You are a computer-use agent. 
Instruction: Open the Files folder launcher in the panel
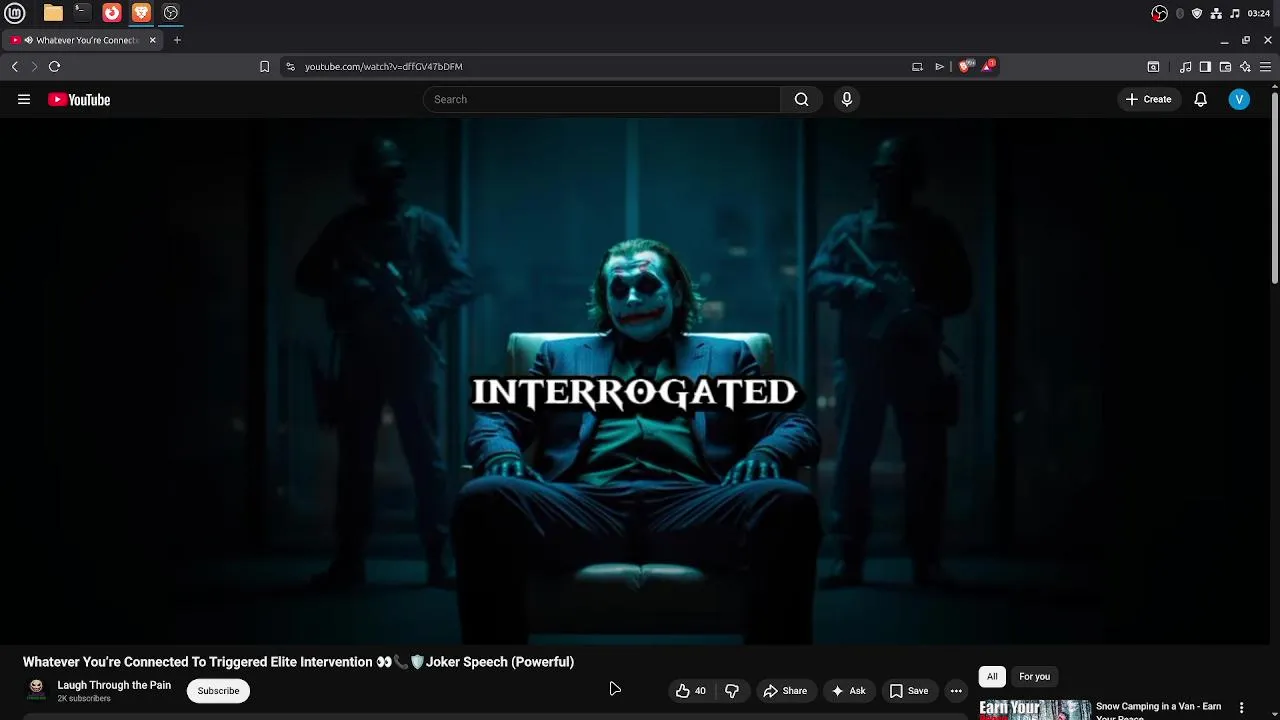click(53, 13)
